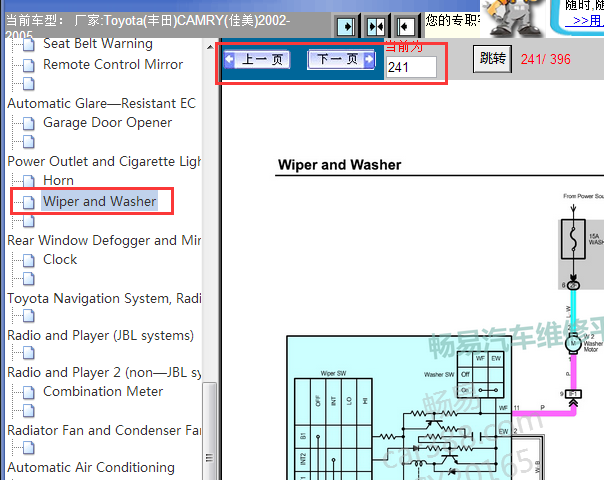Click the 跳转 jump button

(x=492, y=59)
